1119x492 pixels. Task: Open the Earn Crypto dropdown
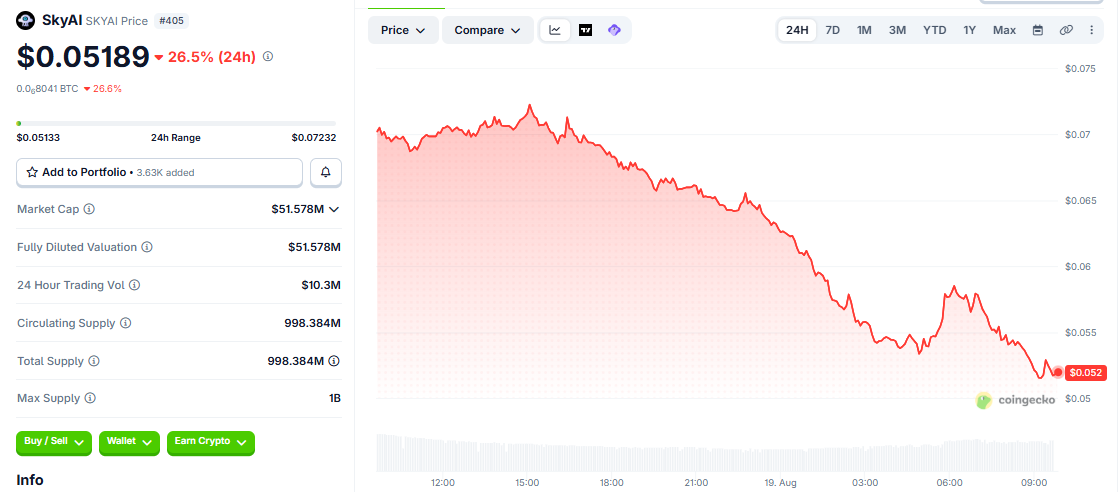211,442
